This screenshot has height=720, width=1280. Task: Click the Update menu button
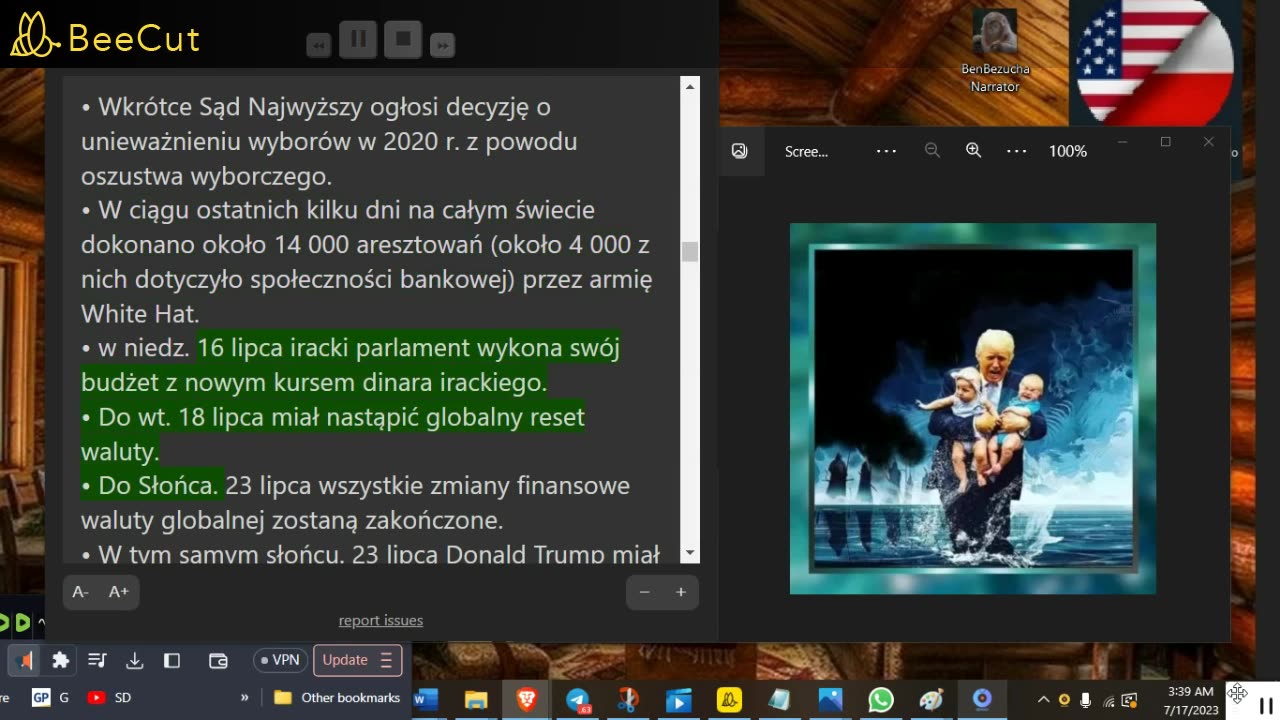tap(358, 660)
